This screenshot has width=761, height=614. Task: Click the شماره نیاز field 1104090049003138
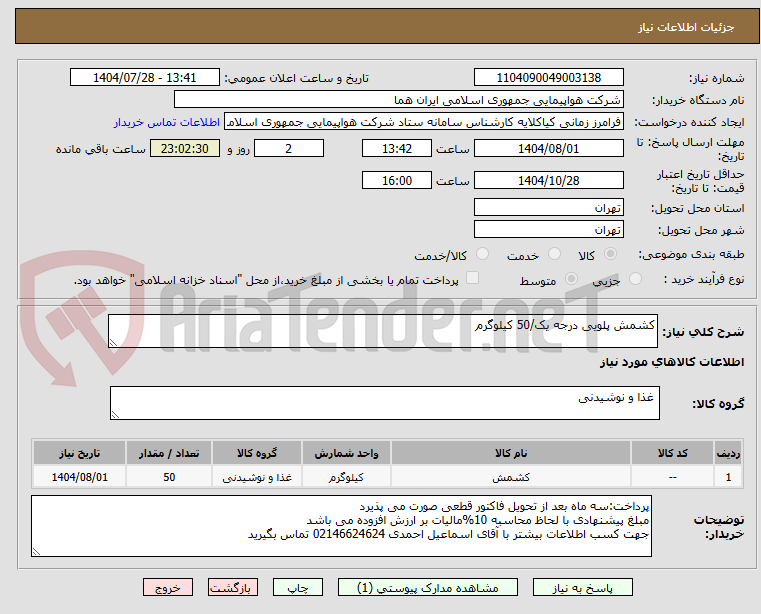click(x=548, y=77)
